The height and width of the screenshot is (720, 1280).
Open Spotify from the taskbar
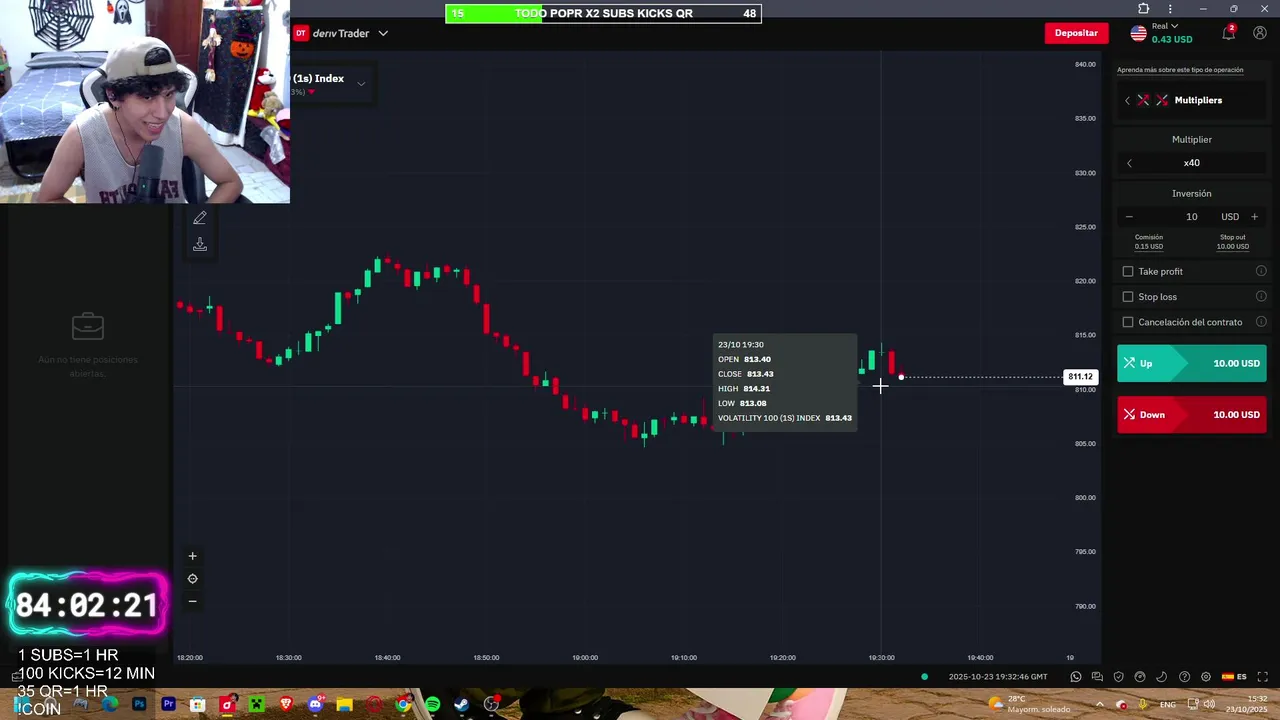[432, 705]
